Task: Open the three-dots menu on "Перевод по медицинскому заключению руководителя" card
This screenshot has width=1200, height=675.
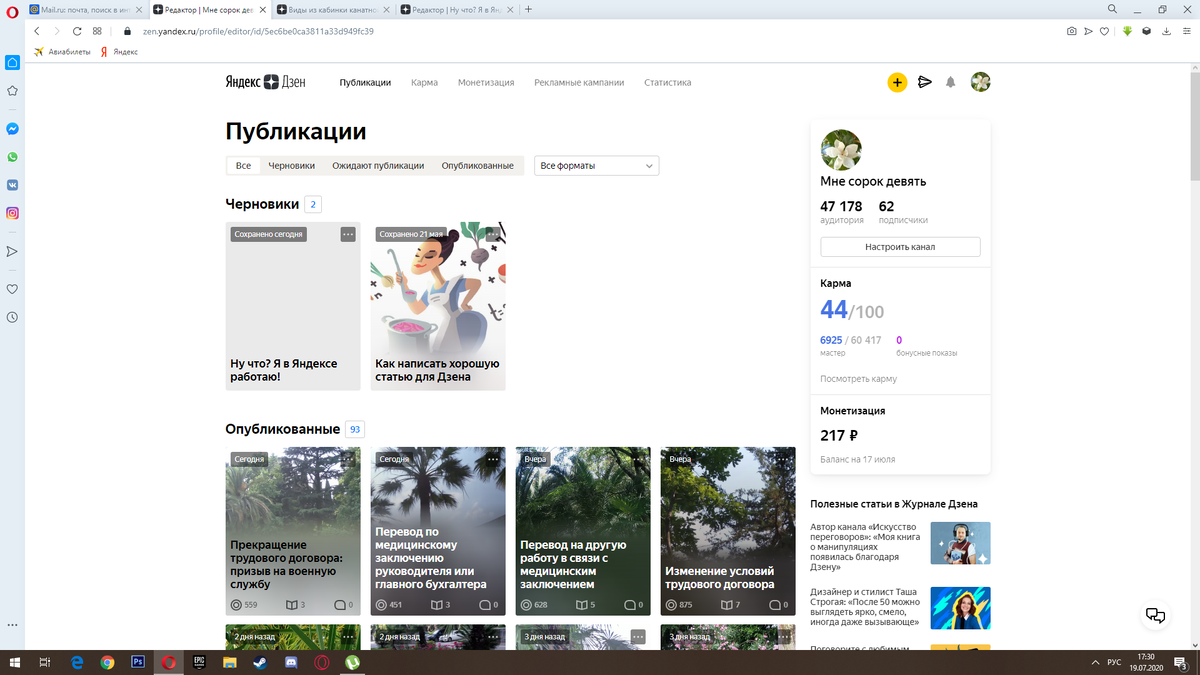Action: click(493, 459)
